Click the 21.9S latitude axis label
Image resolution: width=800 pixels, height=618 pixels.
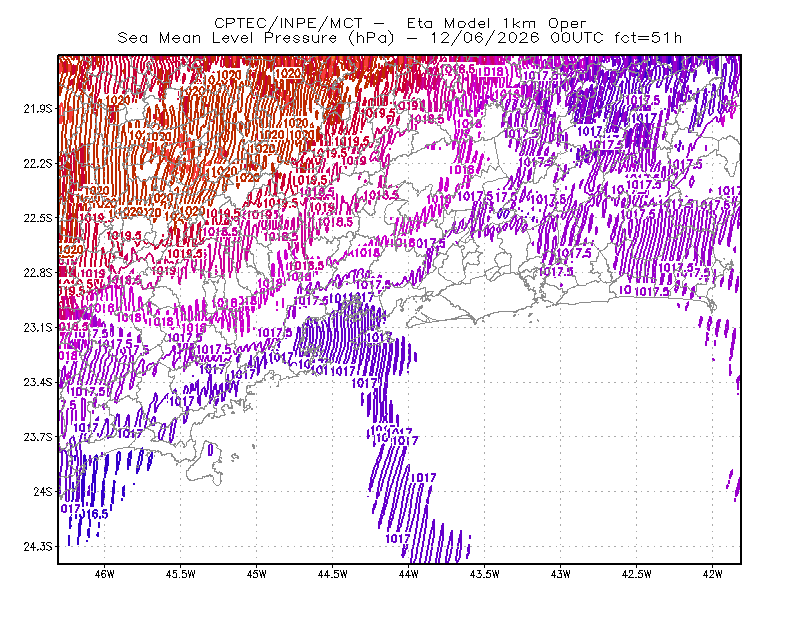click(x=38, y=109)
